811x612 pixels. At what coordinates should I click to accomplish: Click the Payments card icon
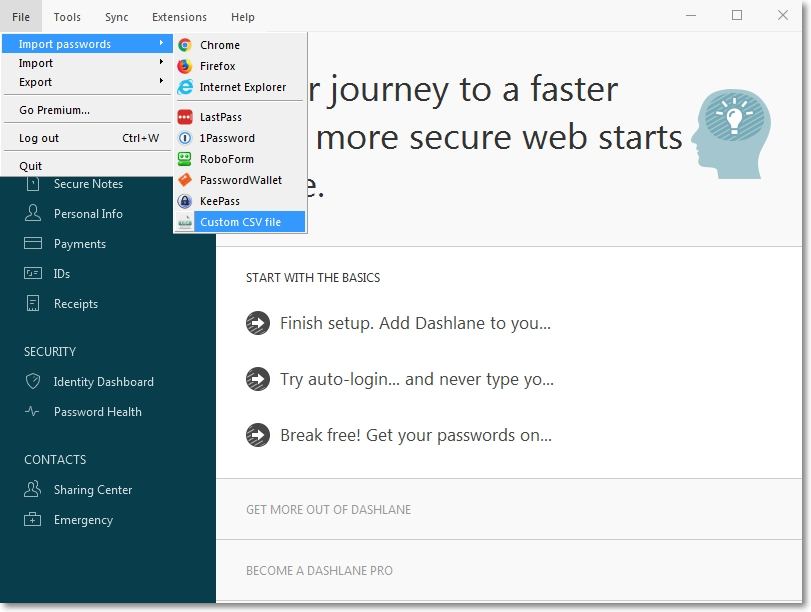tap(33, 243)
